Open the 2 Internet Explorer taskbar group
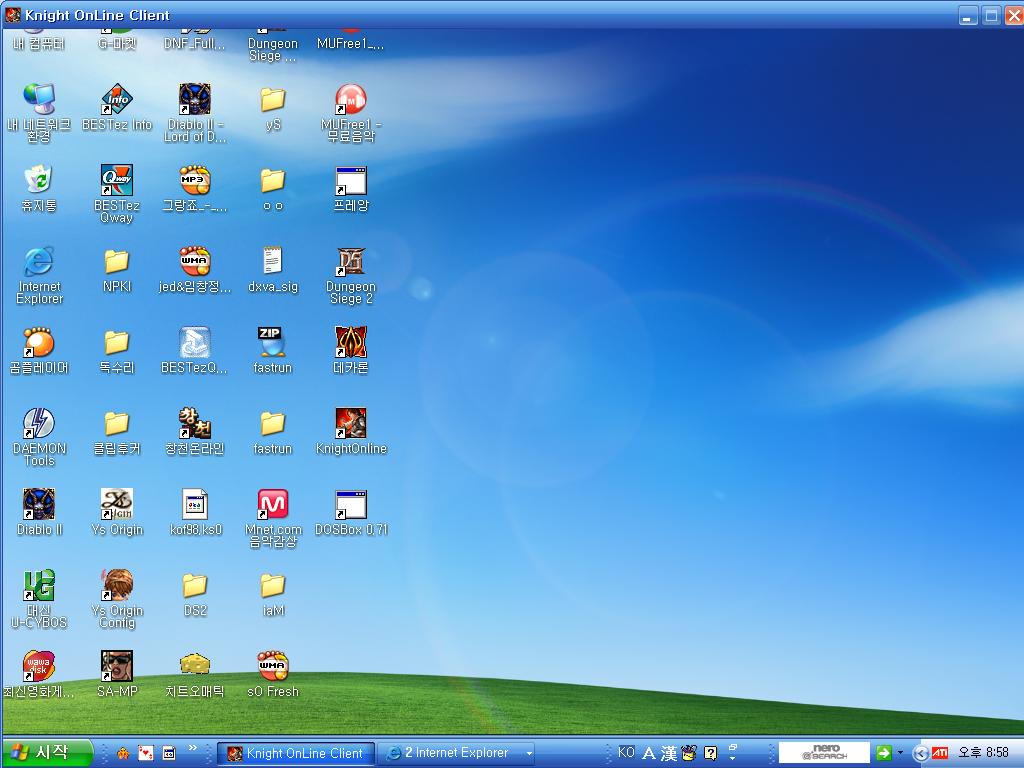1024x768 pixels. (x=457, y=753)
